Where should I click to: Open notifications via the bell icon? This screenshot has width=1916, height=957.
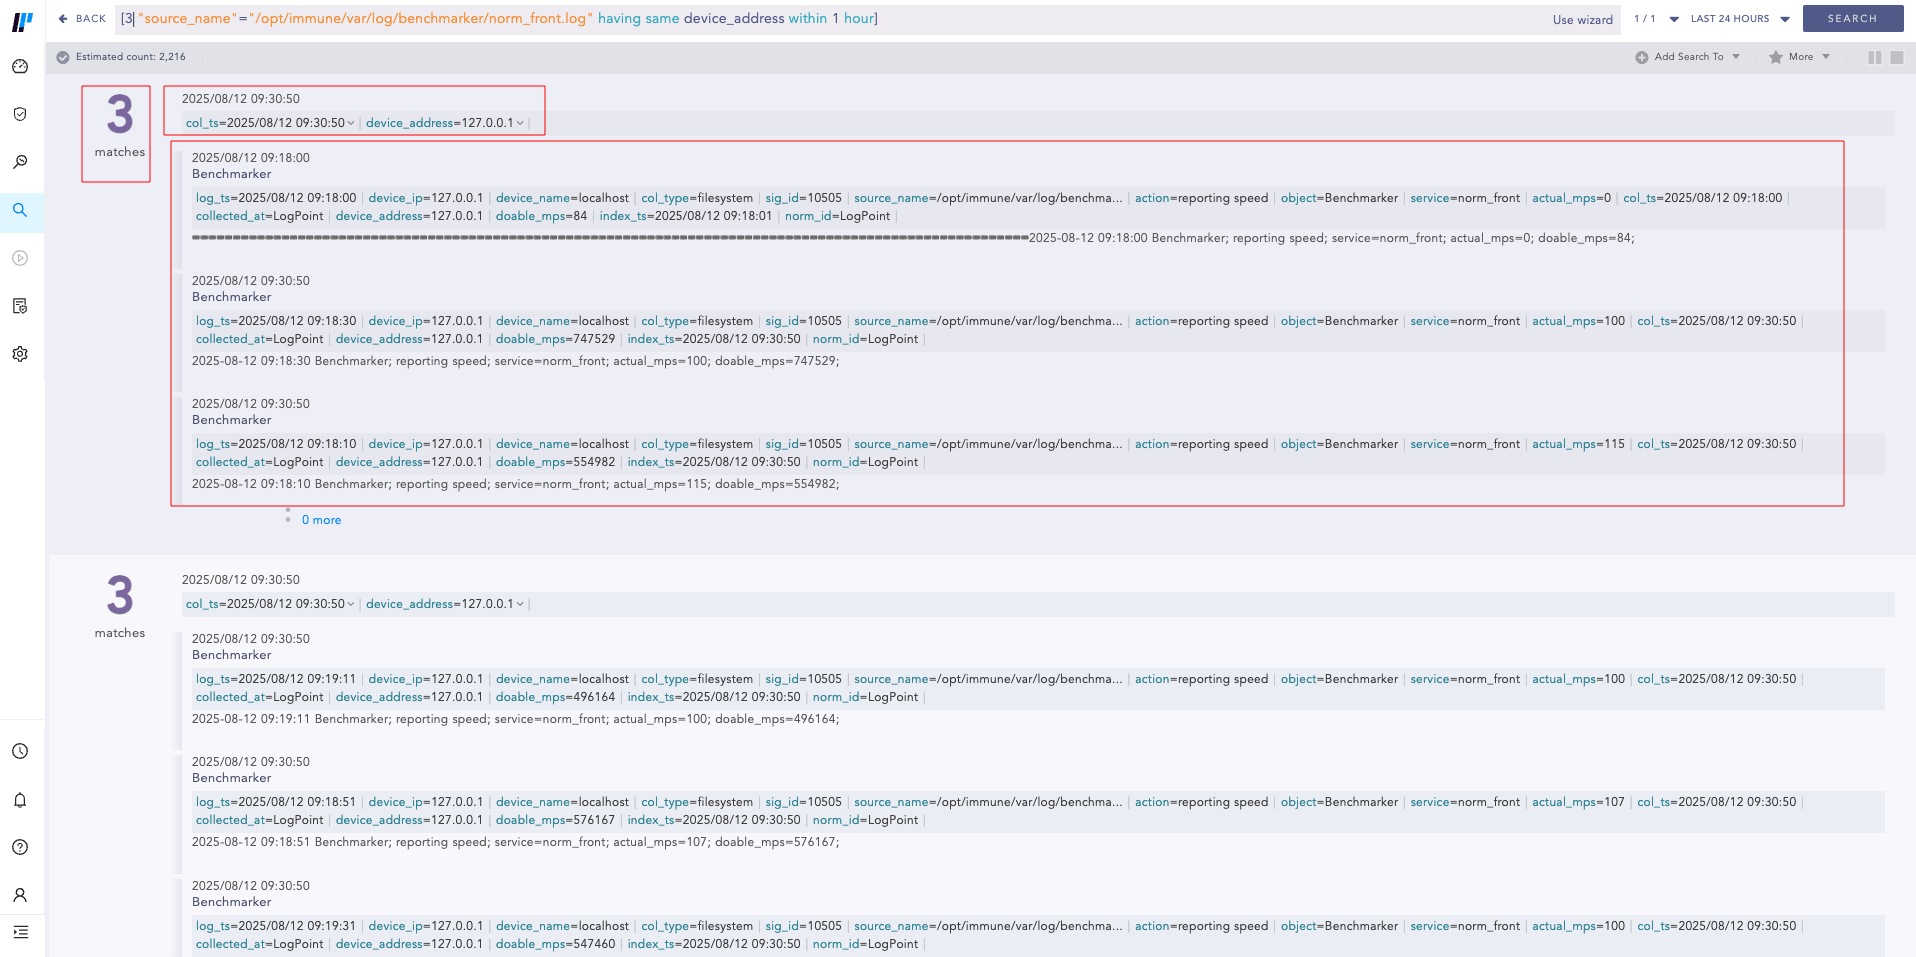[x=20, y=799]
